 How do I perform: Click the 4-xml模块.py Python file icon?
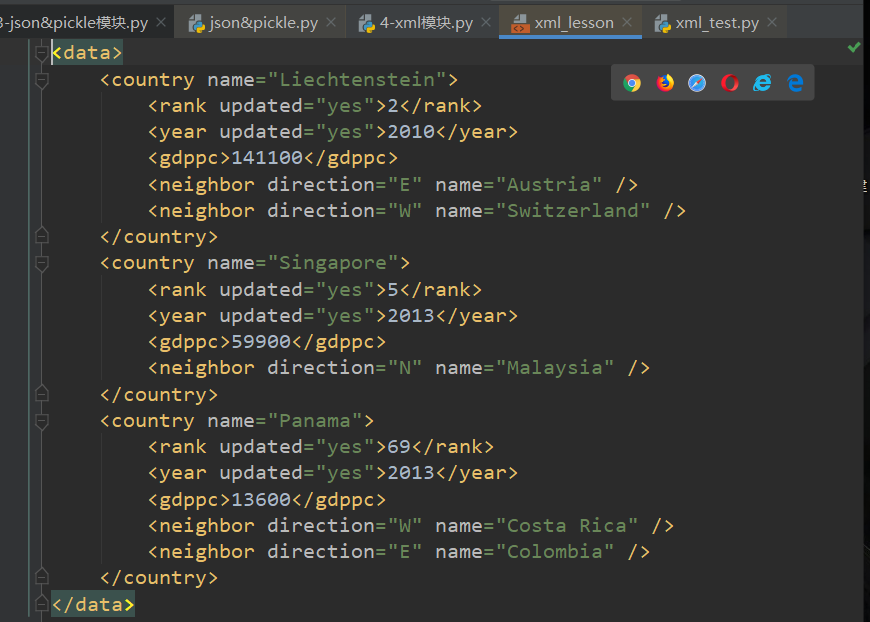[367, 23]
